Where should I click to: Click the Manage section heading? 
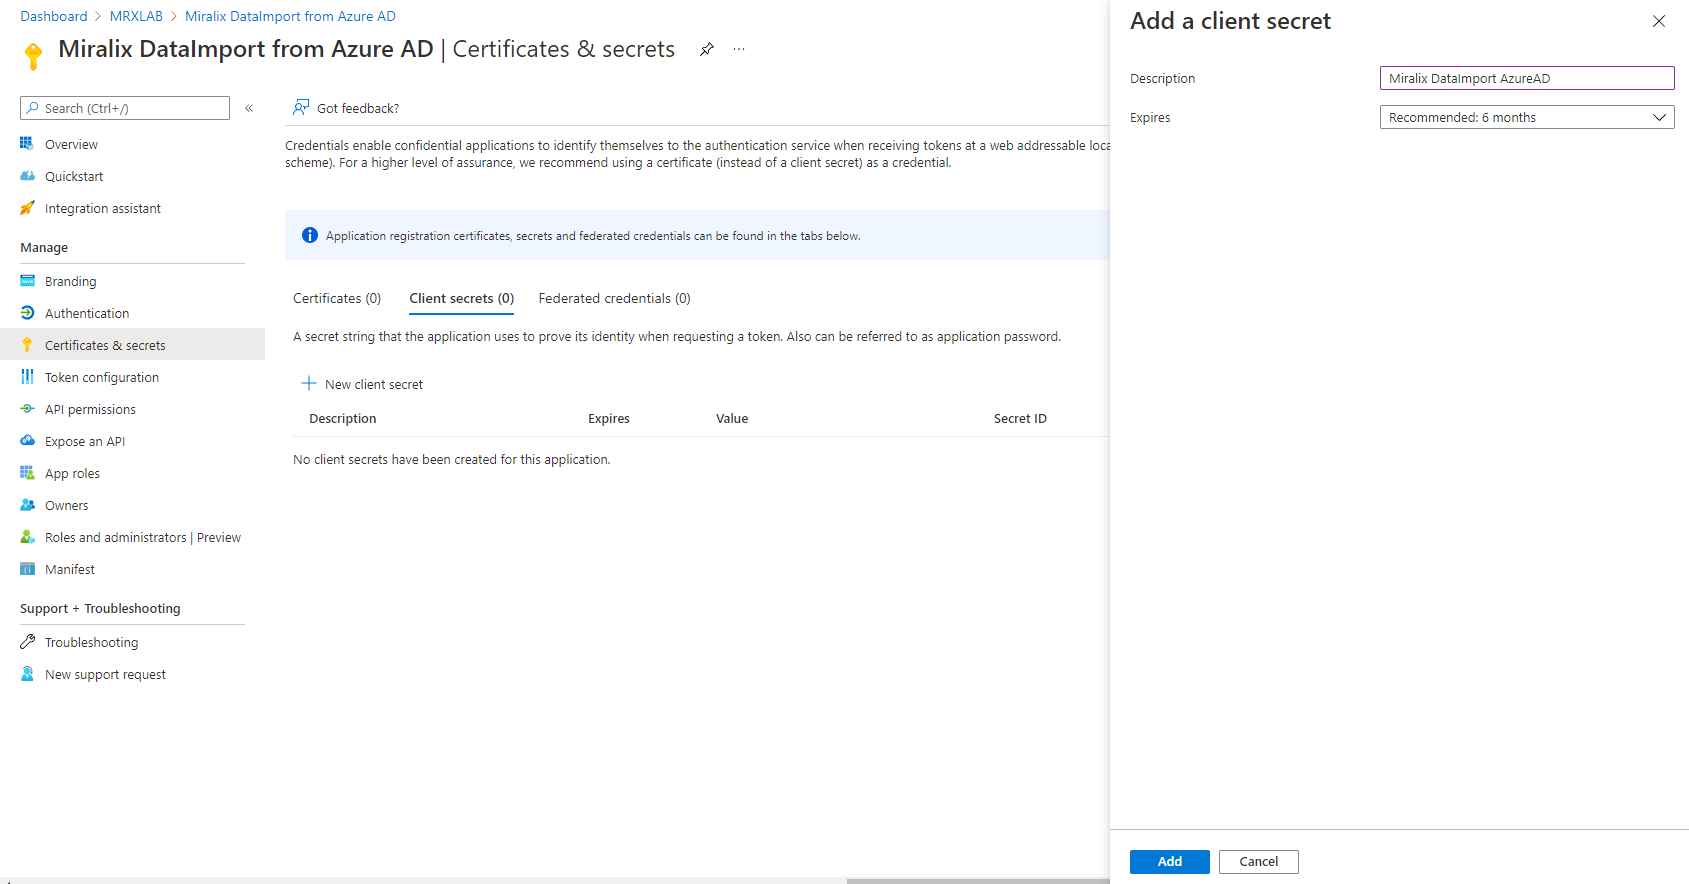tap(44, 247)
